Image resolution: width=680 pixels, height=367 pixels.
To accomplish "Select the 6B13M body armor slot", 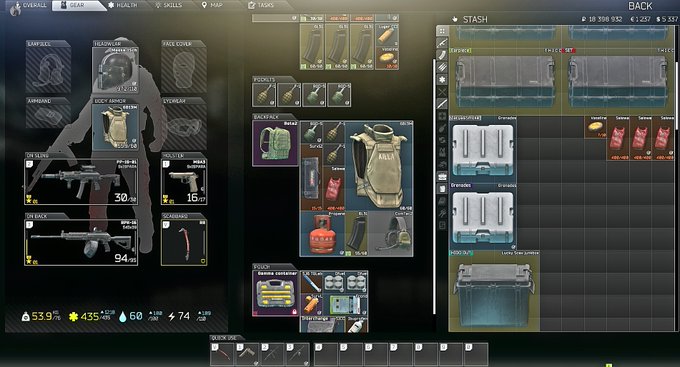I will click(x=115, y=127).
